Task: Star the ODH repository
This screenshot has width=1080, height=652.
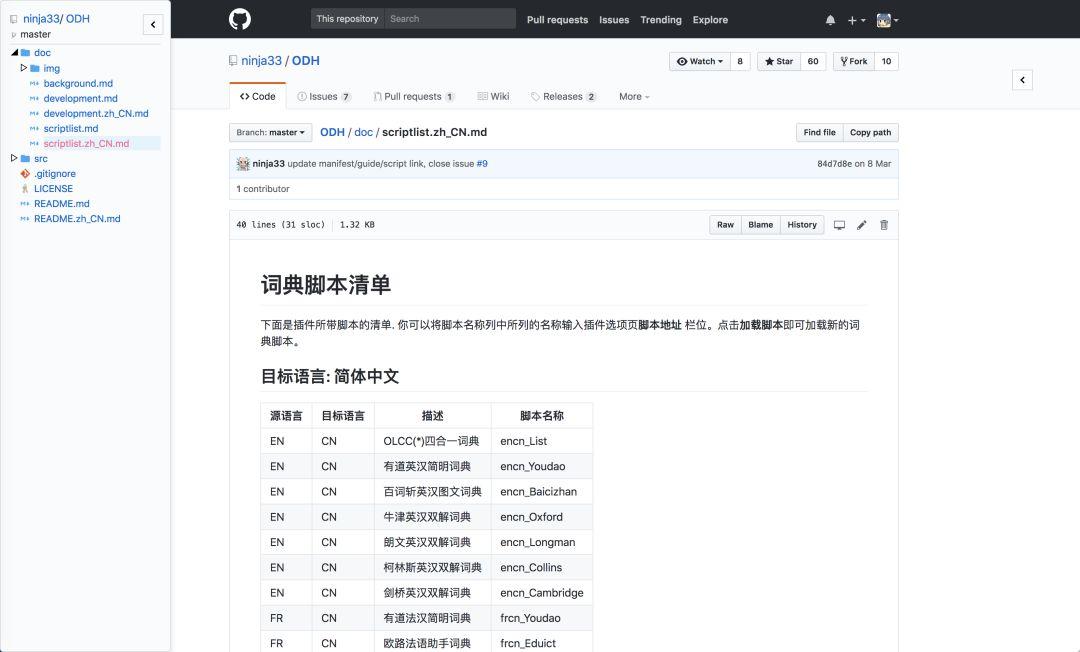Action: click(779, 61)
